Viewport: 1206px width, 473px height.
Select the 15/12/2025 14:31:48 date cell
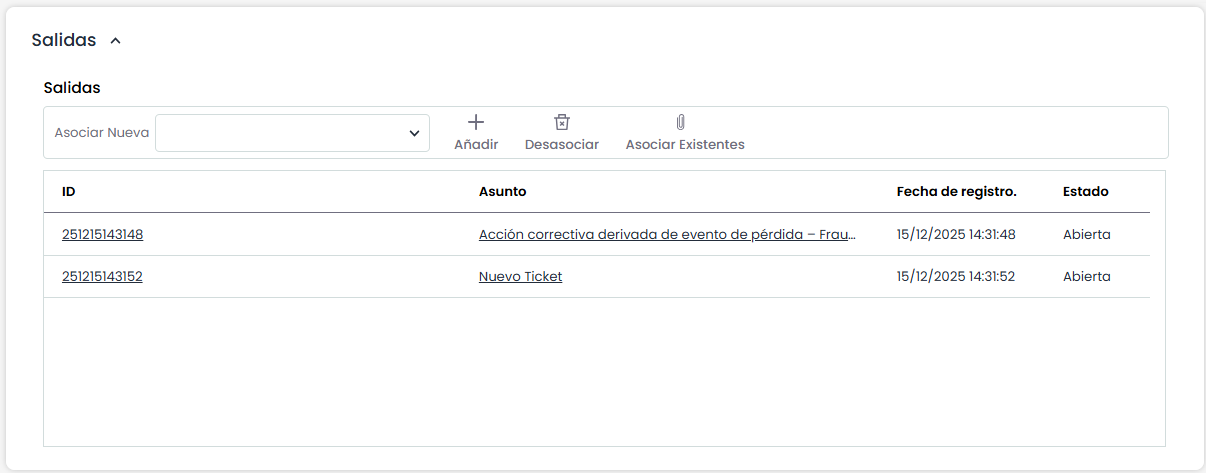click(x=956, y=235)
